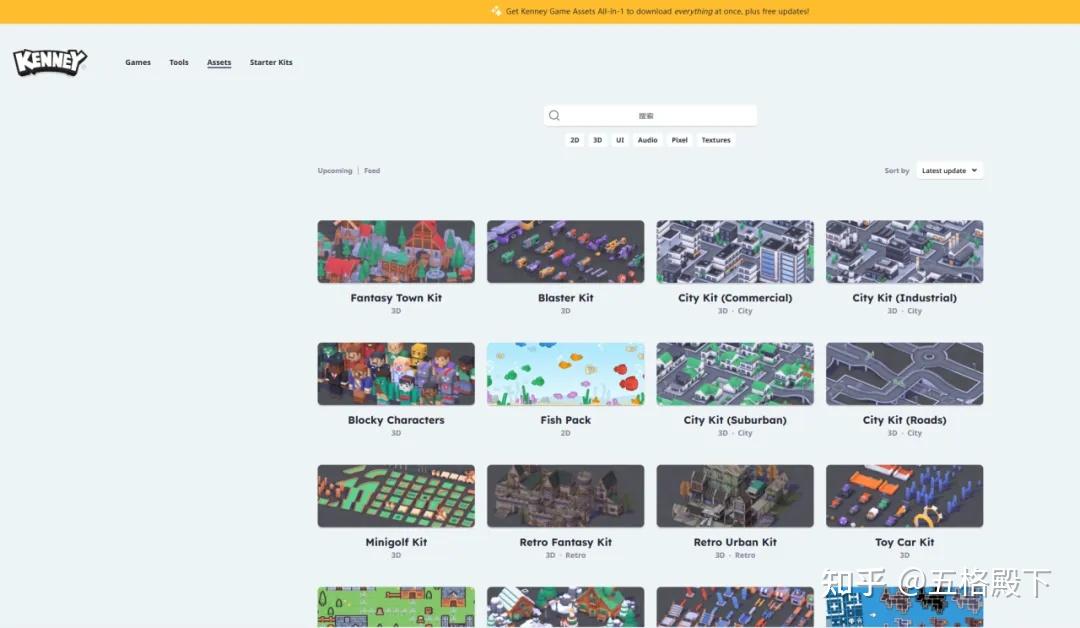Open the Fantasy Town Kit thumbnail
Image resolution: width=1080 pixels, height=628 pixels.
click(396, 251)
